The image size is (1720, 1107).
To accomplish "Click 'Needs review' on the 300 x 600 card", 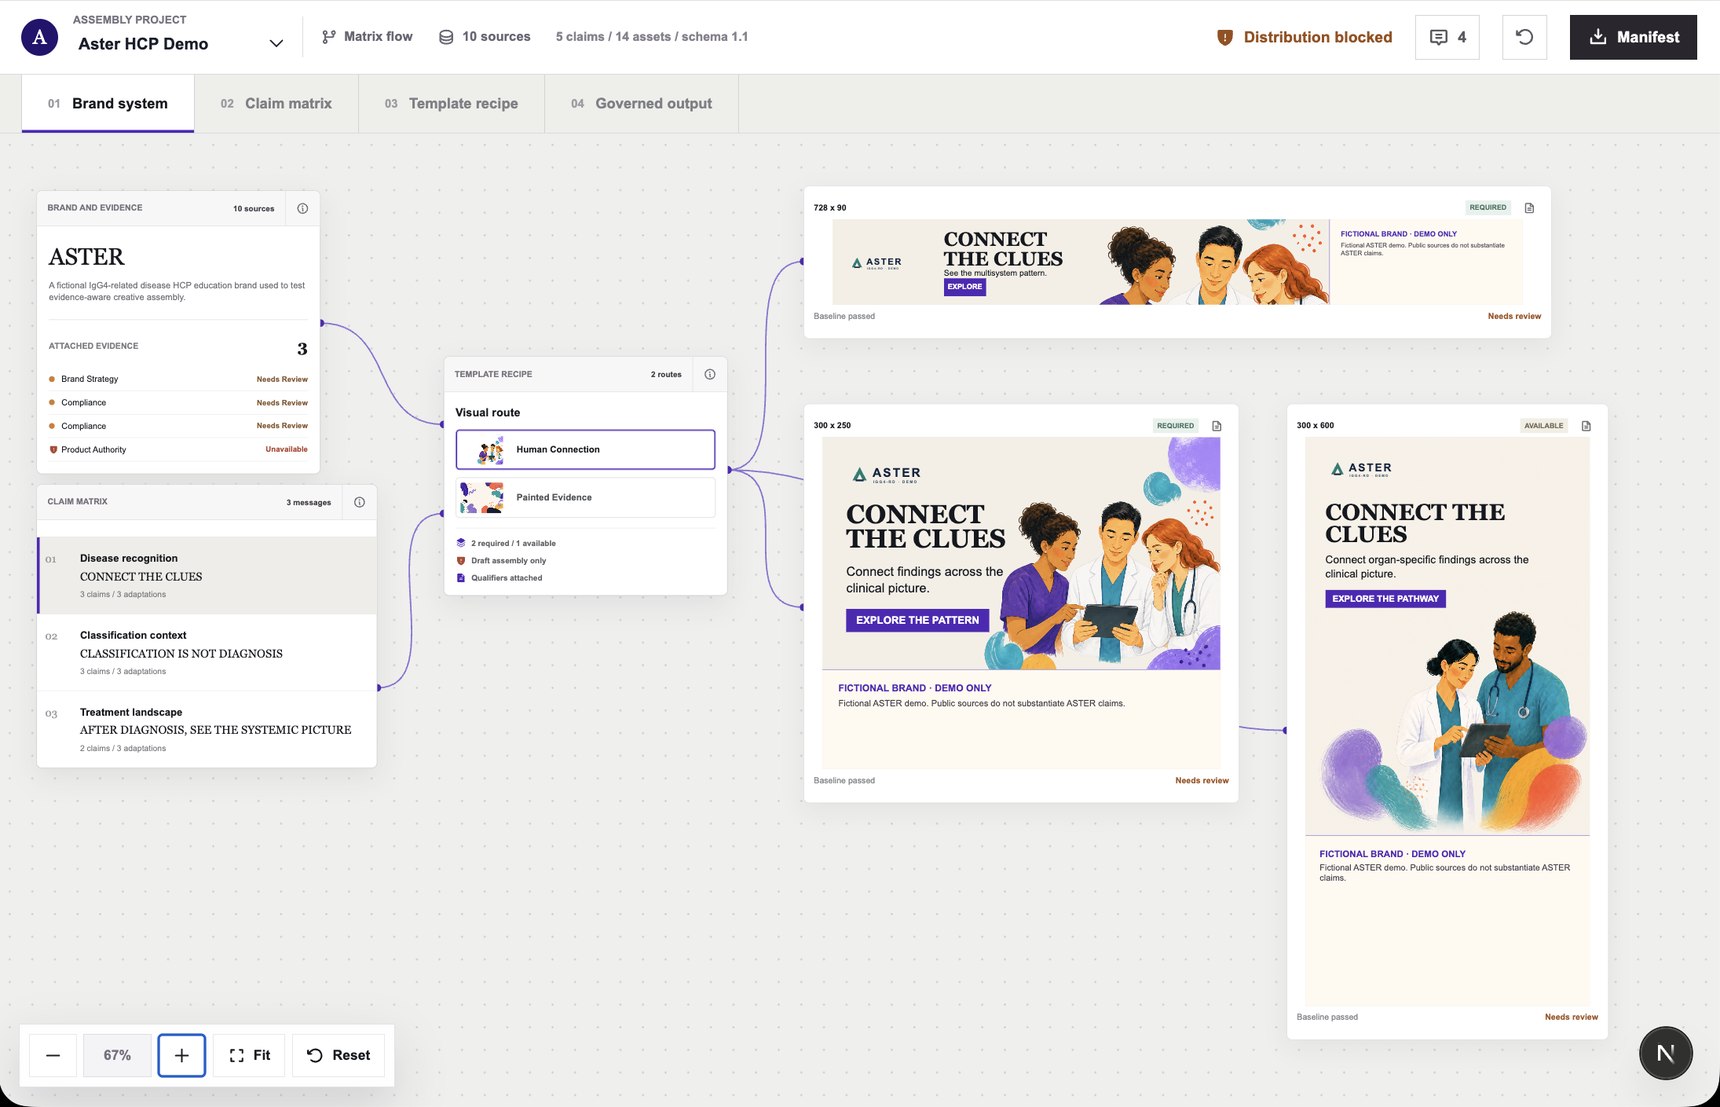I will coord(1571,1017).
